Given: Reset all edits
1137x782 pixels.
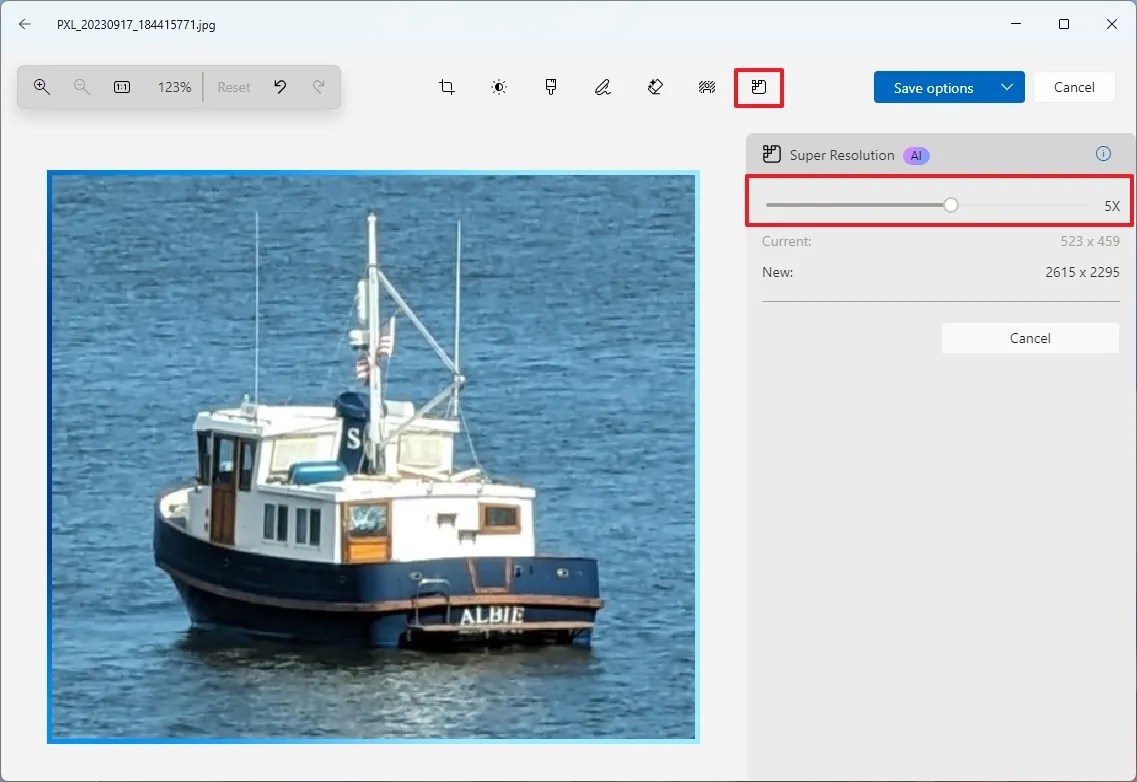Looking at the screenshot, I should (233, 87).
